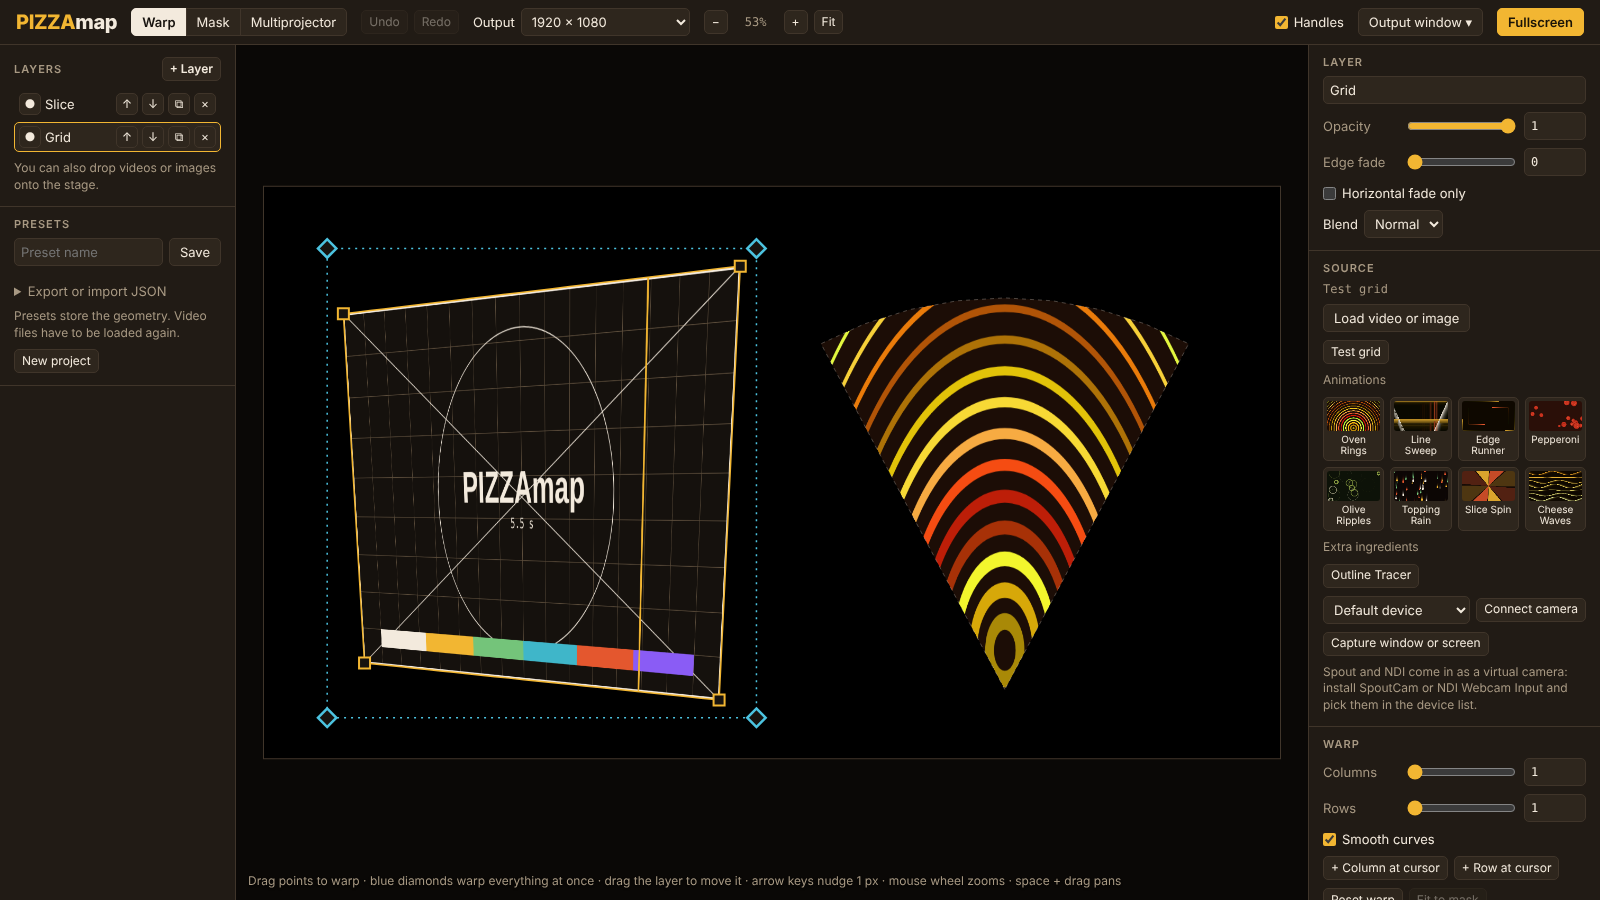Open the Output resolution dropdown

[x=606, y=22]
